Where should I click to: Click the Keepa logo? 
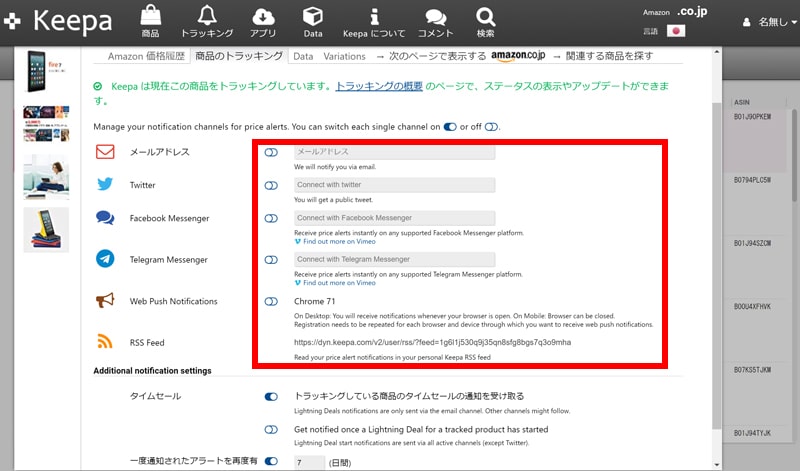58,21
